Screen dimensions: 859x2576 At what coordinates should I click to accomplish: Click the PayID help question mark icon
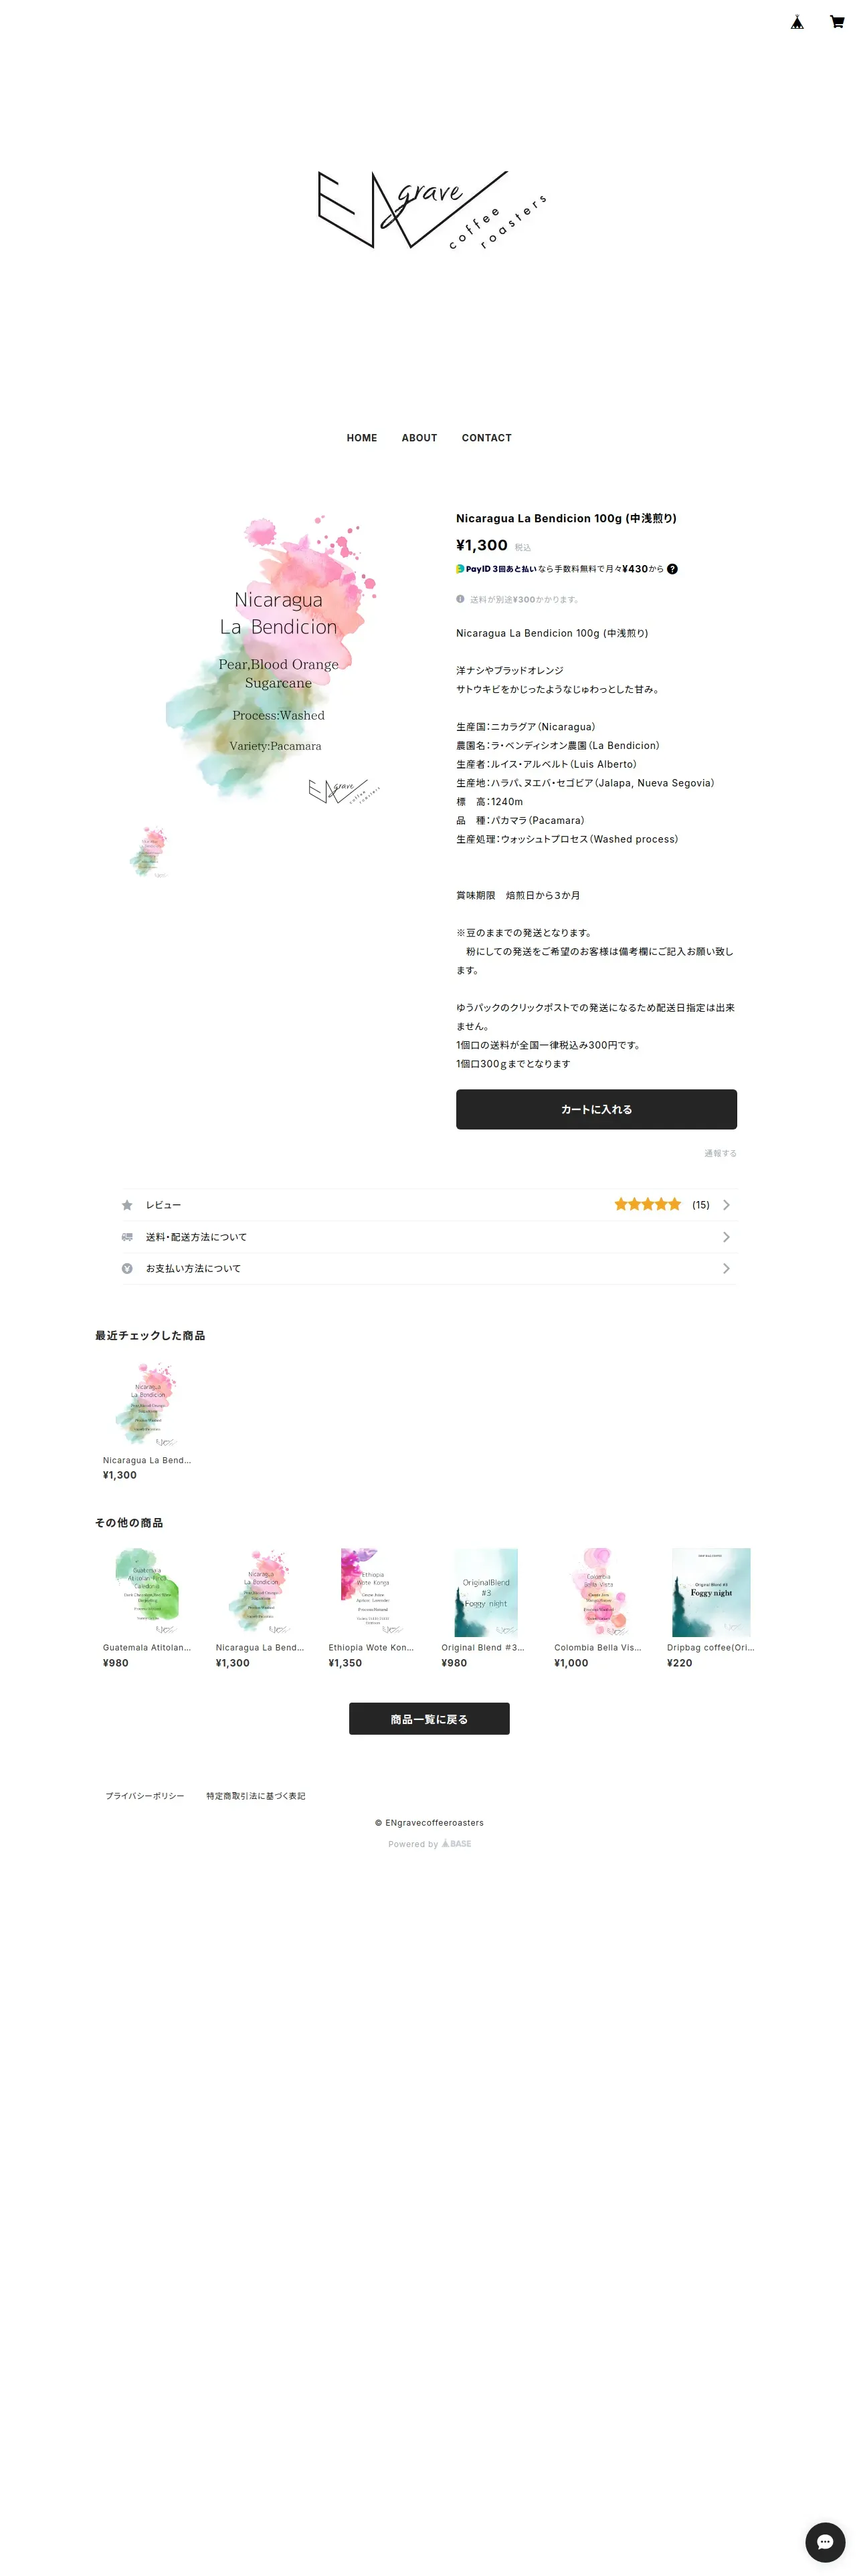coord(672,569)
